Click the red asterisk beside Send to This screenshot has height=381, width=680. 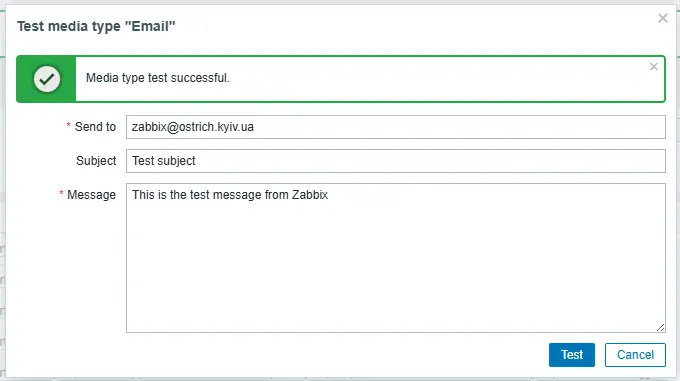pyautogui.click(x=69, y=125)
